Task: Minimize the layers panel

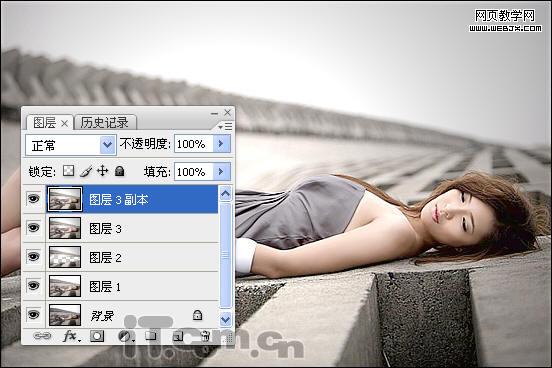Action: point(214,113)
